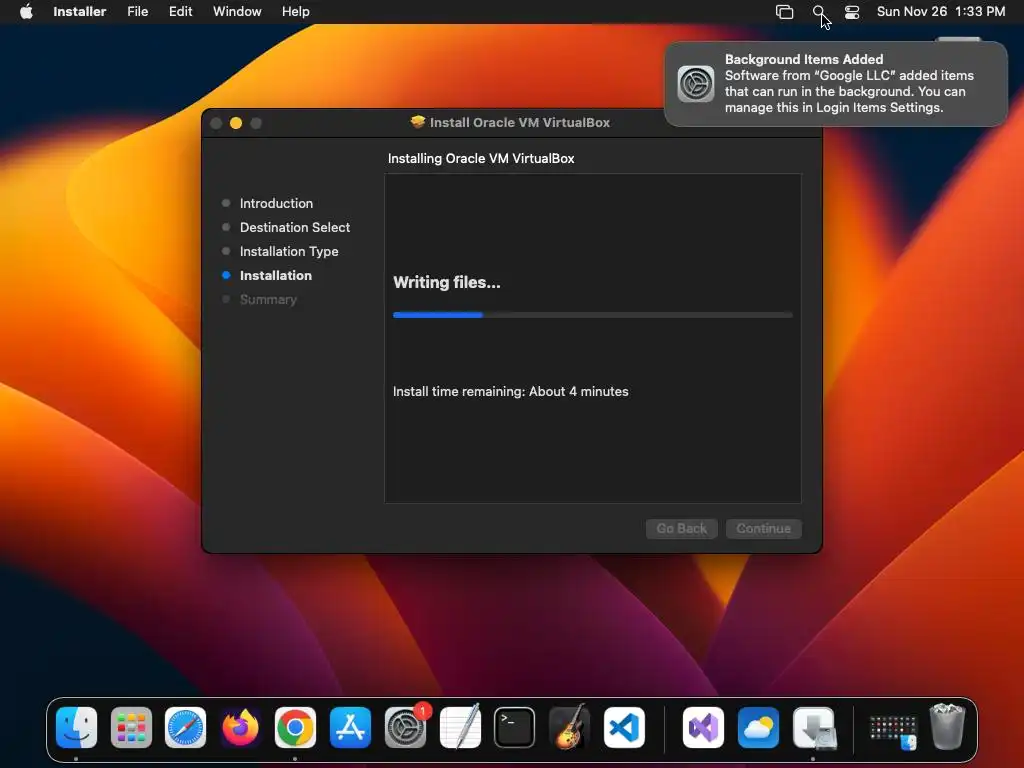Image resolution: width=1024 pixels, height=768 pixels.
Task: Open System Settings from the Dock
Action: pos(405,727)
